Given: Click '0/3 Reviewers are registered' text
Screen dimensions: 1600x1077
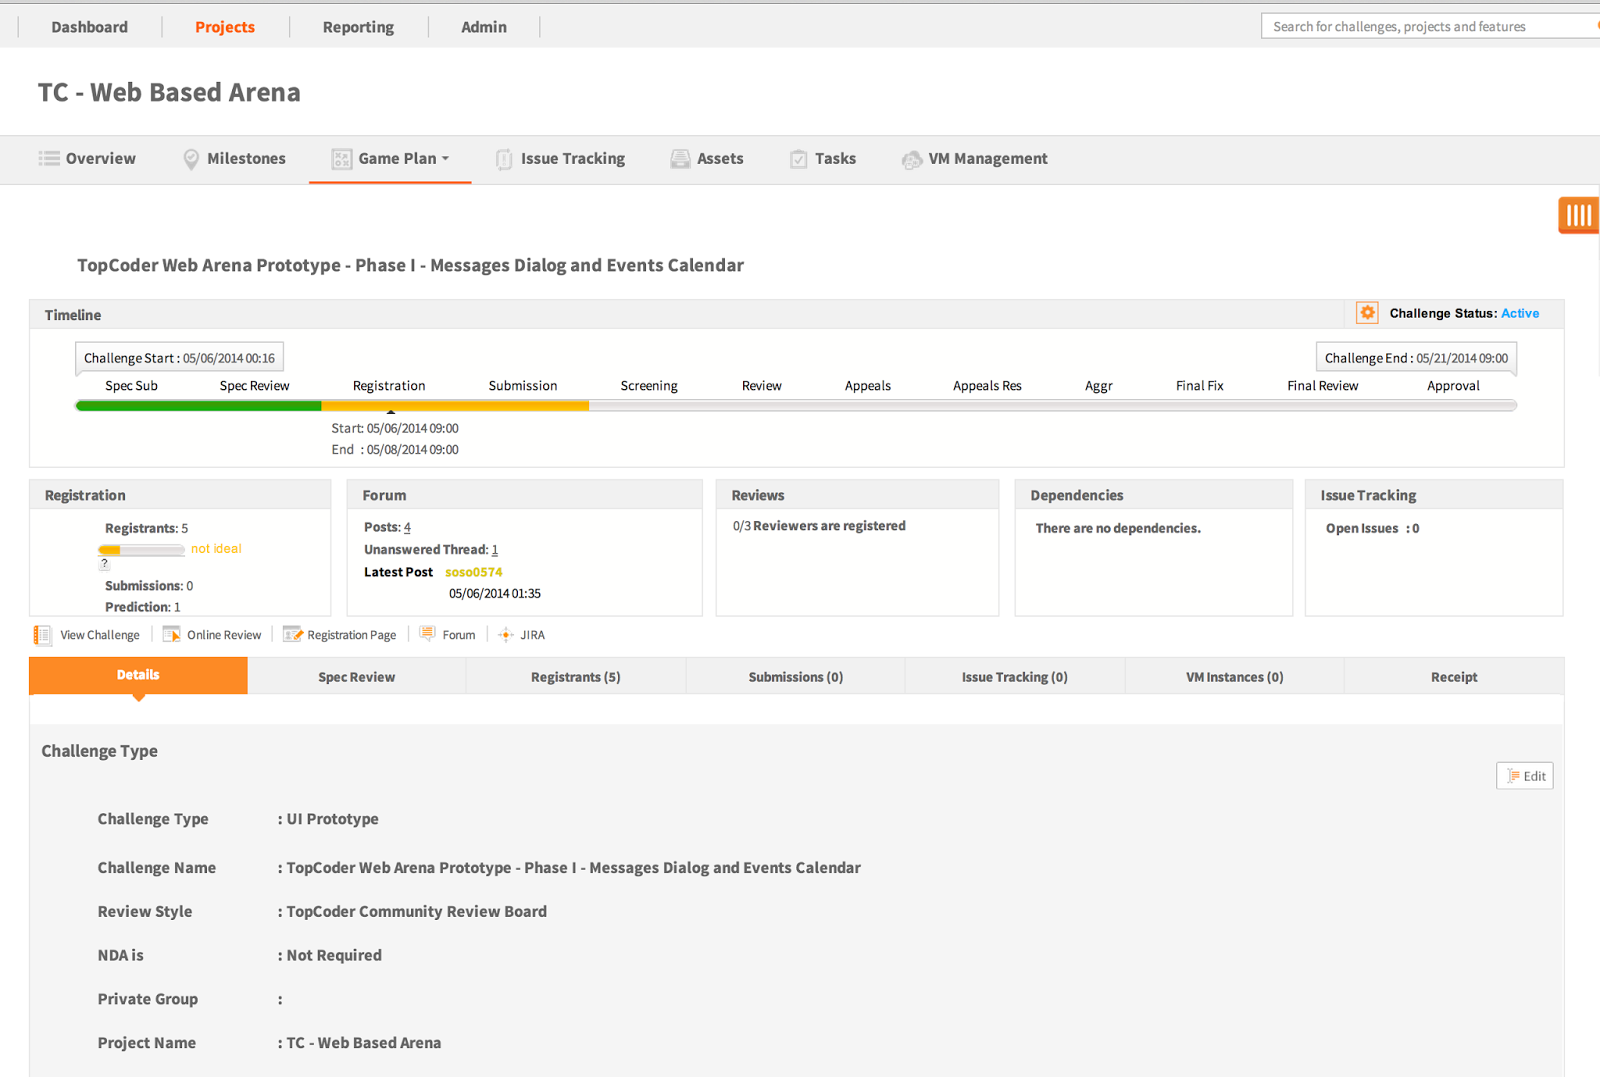Looking at the screenshot, I should [x=819, y=526].
